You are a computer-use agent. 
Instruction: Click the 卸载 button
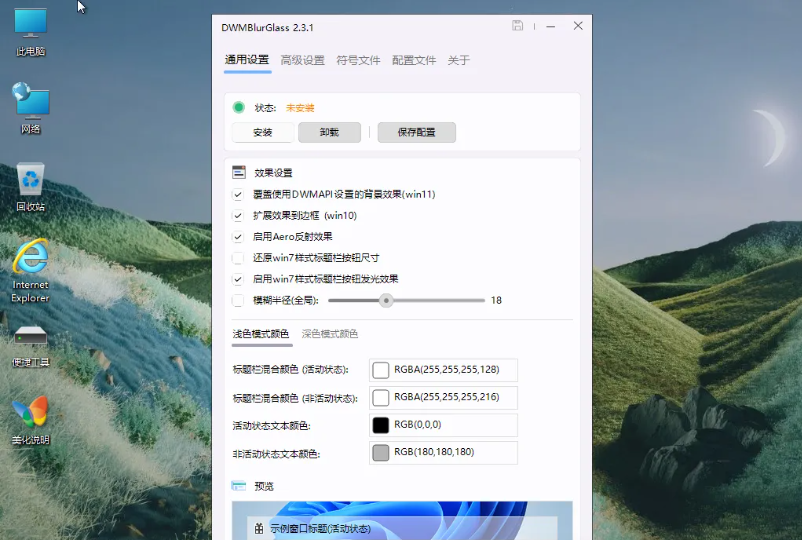[329, 132]
